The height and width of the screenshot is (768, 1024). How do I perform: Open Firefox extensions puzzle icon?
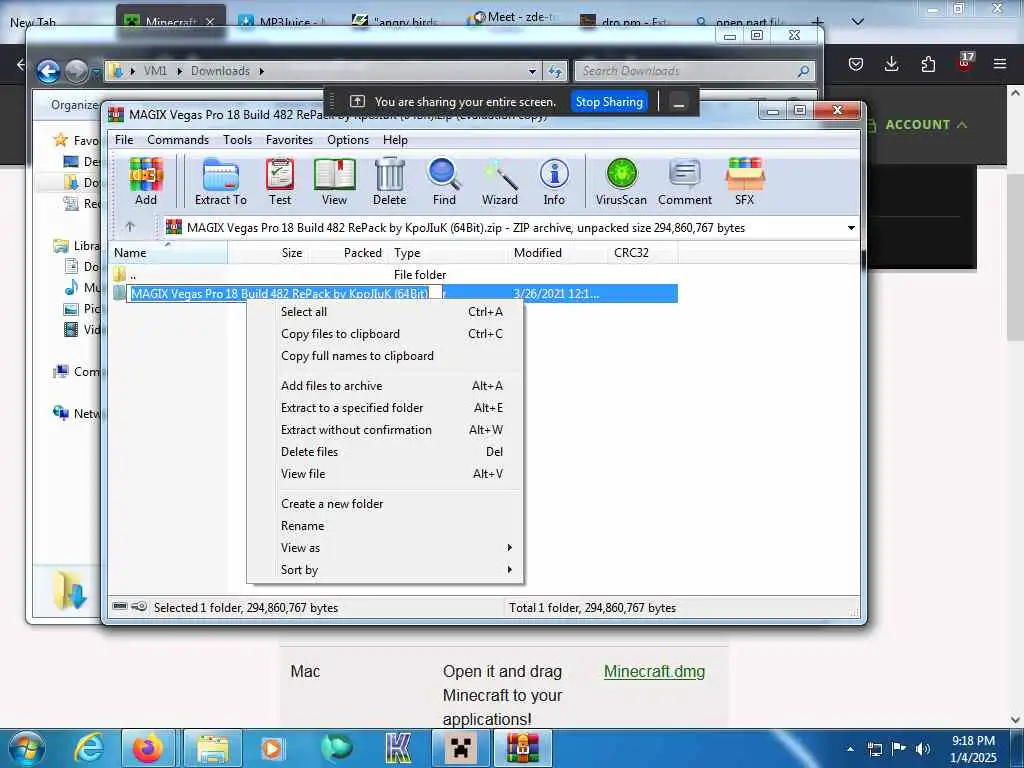(x=928, y=64)
